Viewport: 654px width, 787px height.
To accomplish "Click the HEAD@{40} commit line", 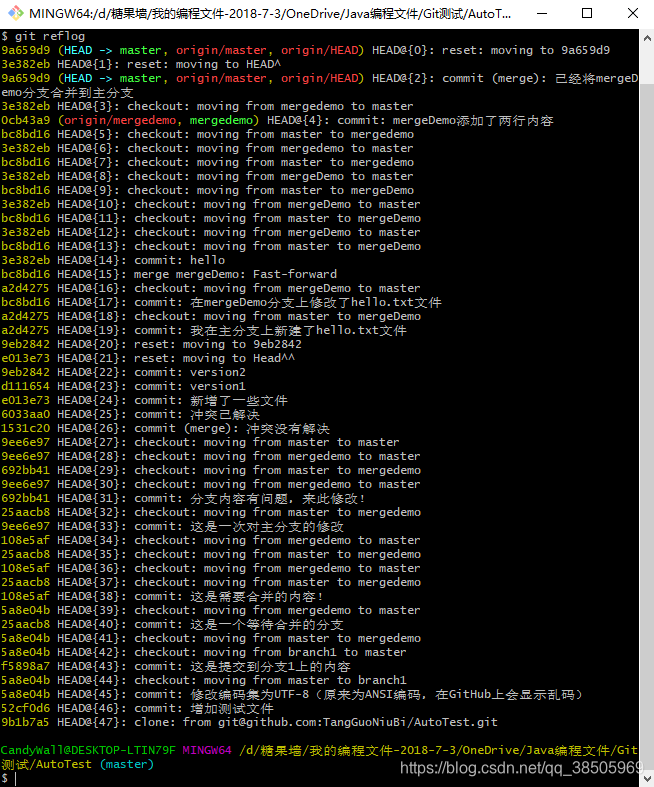I will coord(173,624).
